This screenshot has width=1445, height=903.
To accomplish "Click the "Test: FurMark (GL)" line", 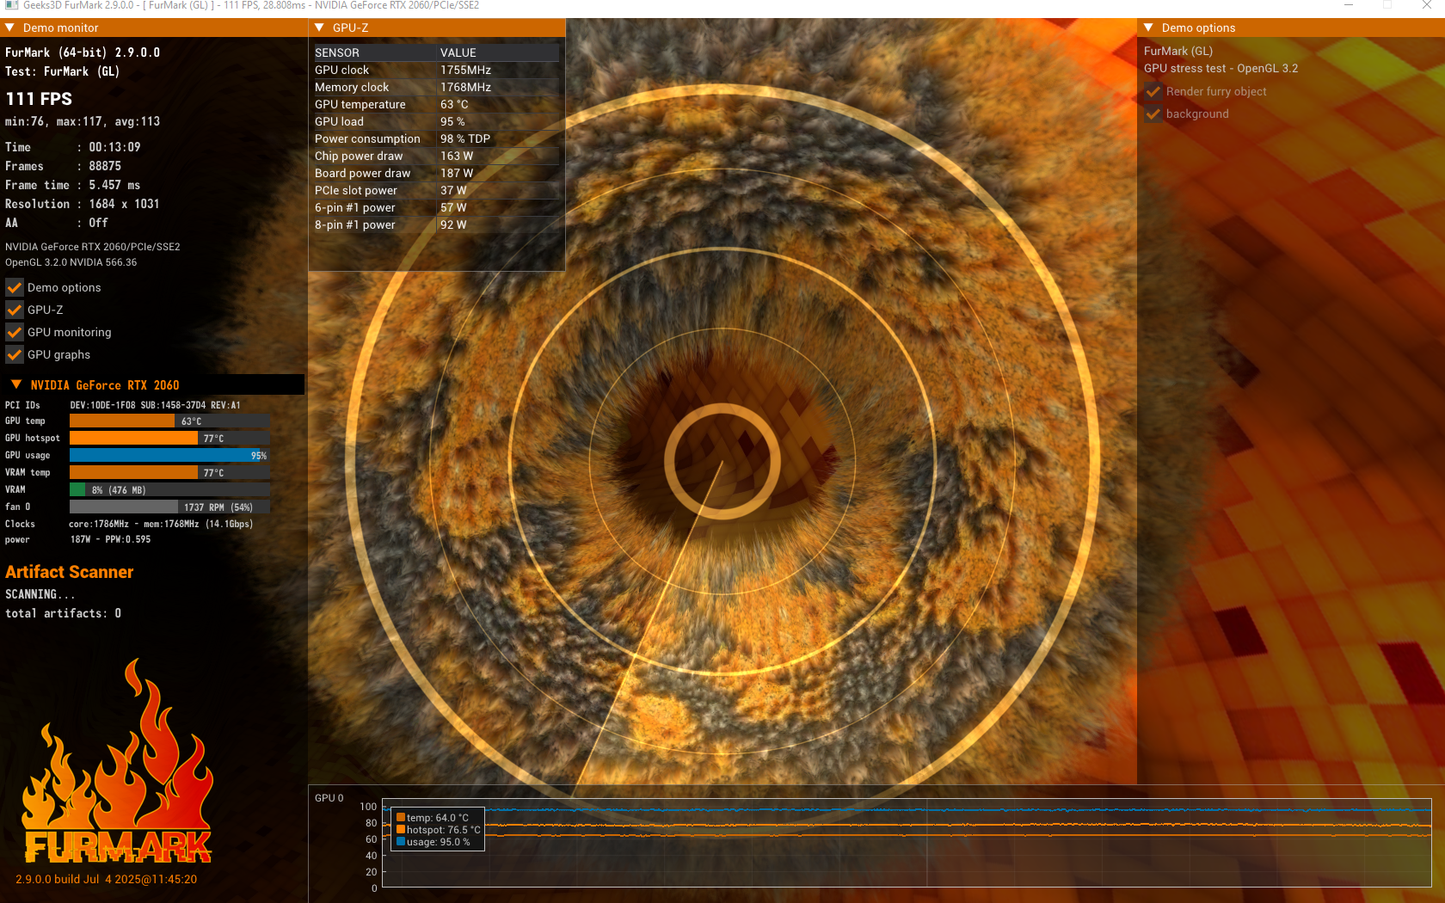I will [62, 72].
